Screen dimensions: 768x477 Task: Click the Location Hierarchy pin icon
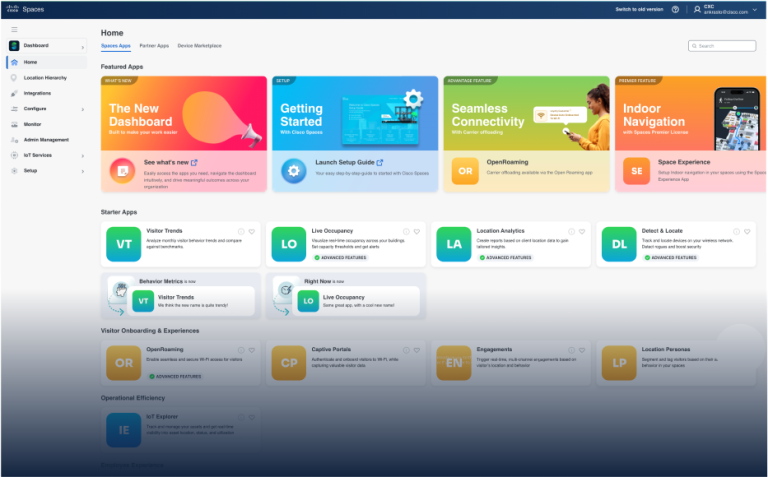coord(14,78)
